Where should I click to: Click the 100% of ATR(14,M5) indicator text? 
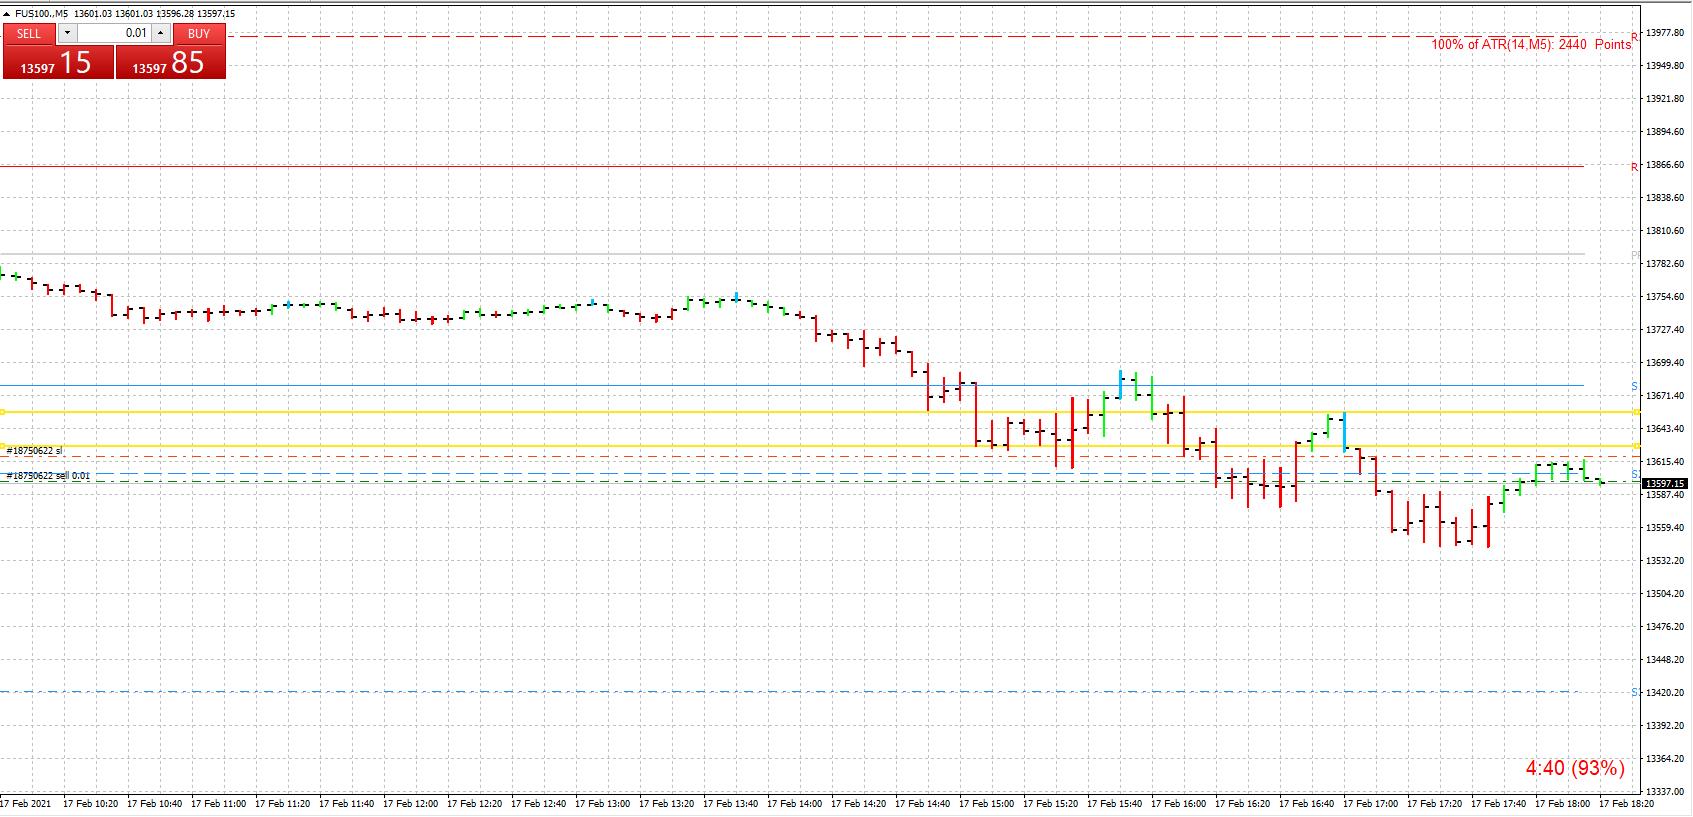1531,44
